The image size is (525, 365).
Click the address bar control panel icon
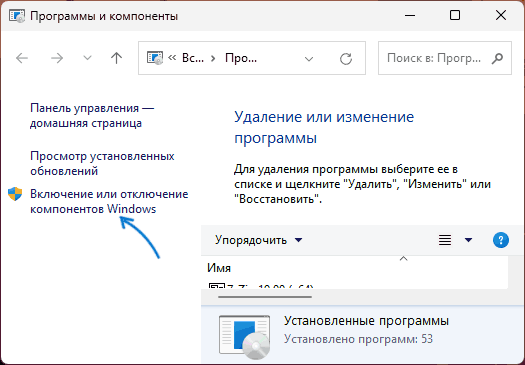click(155, 58)
